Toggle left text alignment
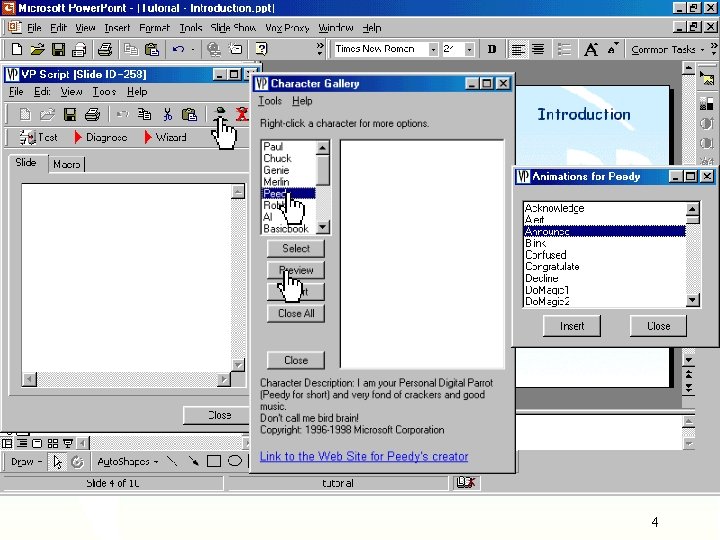Viewport: 720px width, 540px height. (x=518, y=49)
